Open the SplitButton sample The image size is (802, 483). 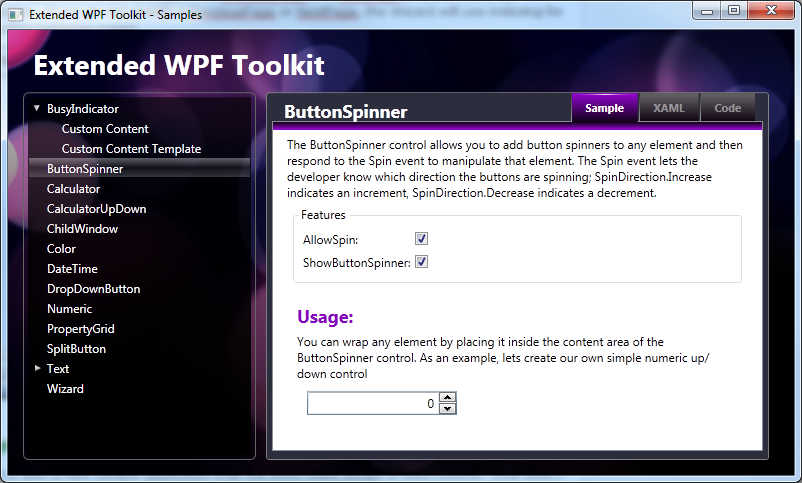coord(76,348)
